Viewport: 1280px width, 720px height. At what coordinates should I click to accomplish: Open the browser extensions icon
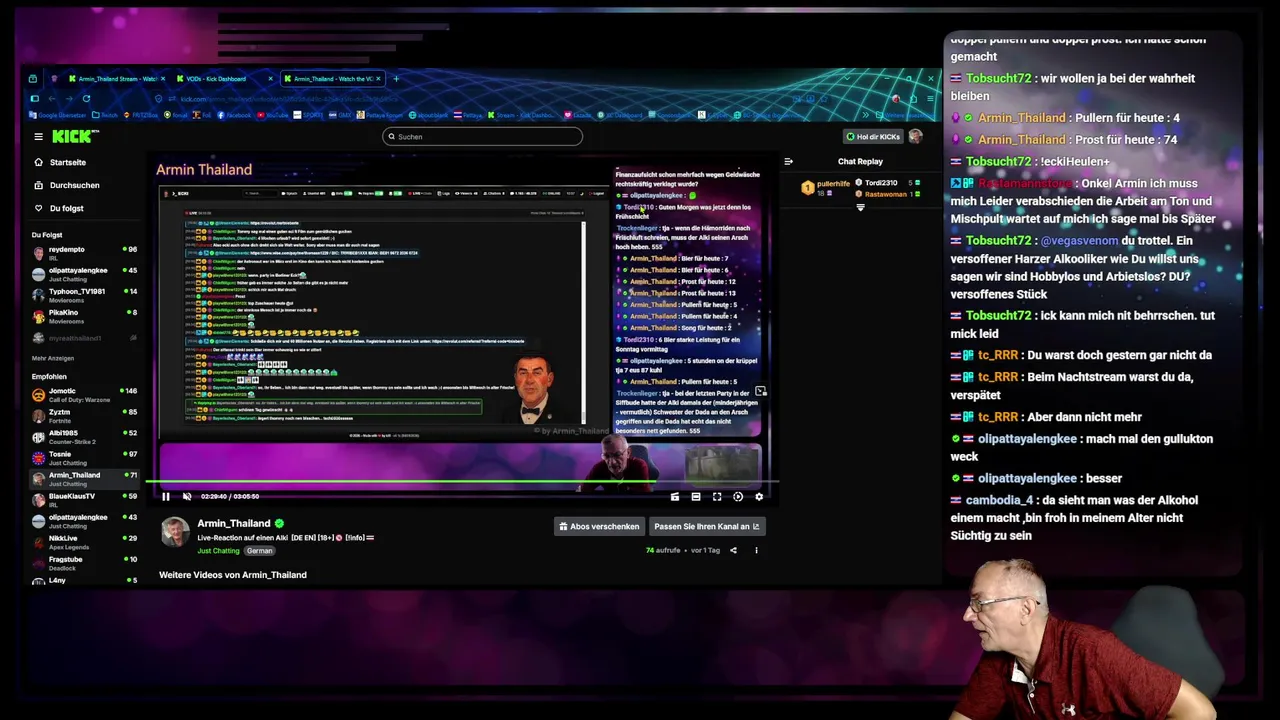tap(911, 98)
